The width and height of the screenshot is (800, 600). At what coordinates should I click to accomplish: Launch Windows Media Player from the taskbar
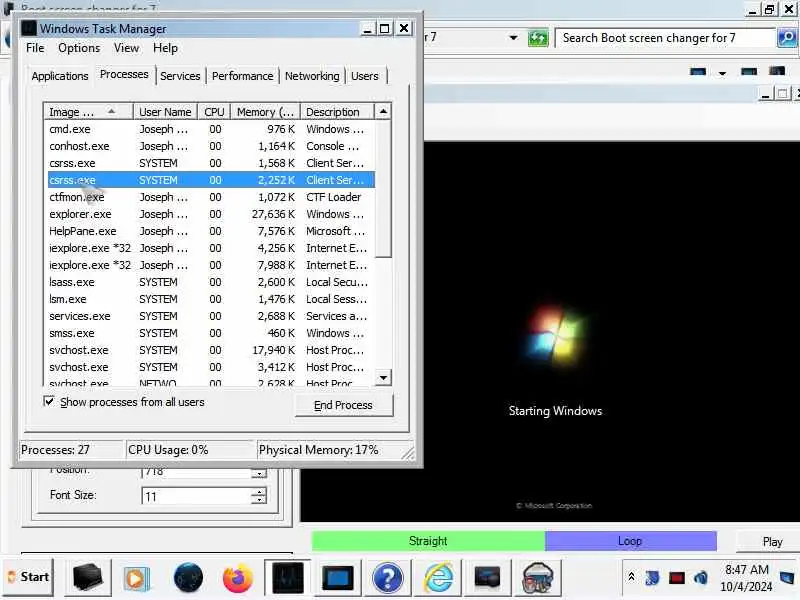(136, 578)
